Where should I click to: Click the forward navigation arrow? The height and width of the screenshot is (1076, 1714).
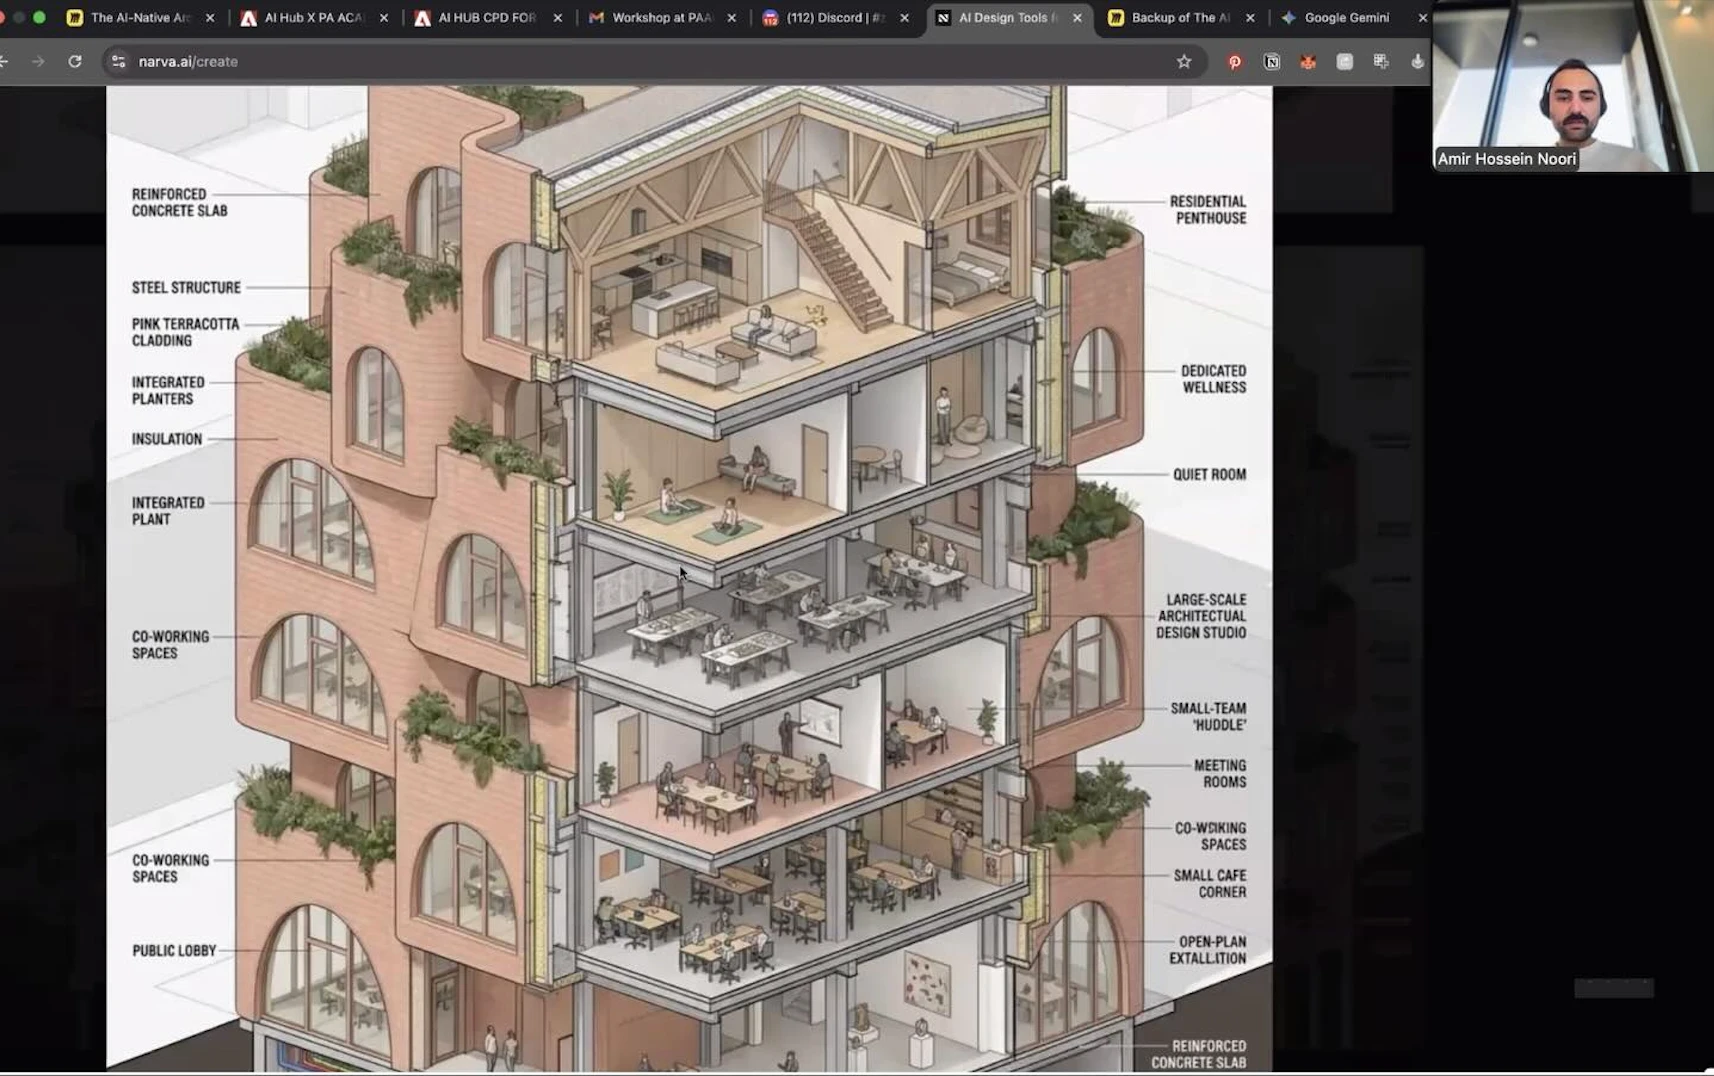(38, 61)
